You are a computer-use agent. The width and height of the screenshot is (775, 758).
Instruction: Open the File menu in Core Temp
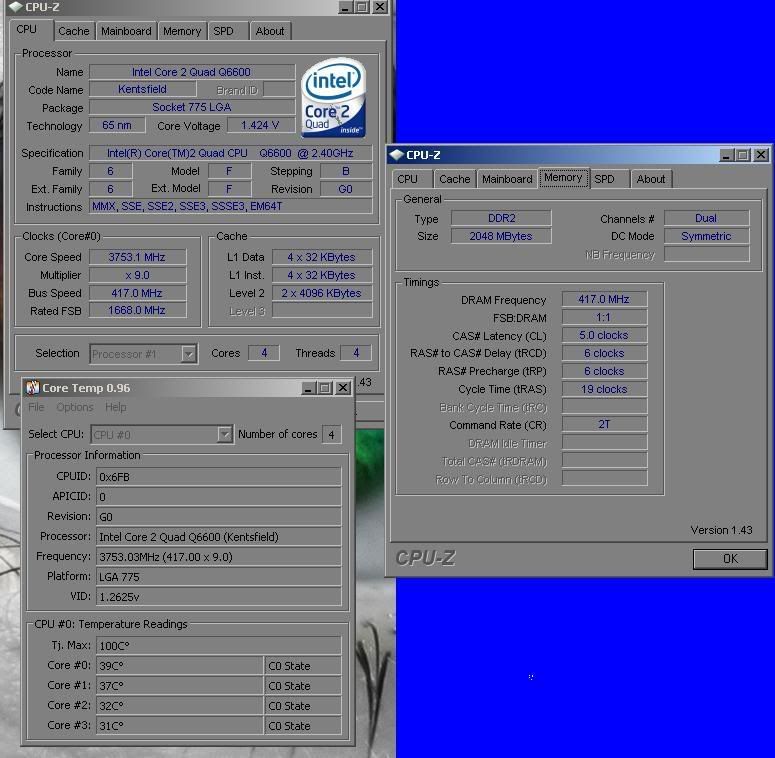pyautogui.click(x=36, y=407)
